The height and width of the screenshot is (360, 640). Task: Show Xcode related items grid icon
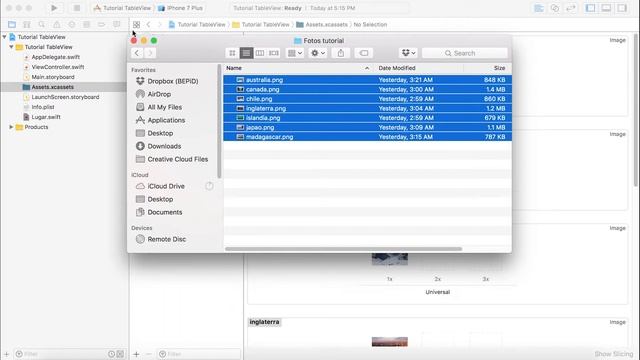click(x=136, y=24)
